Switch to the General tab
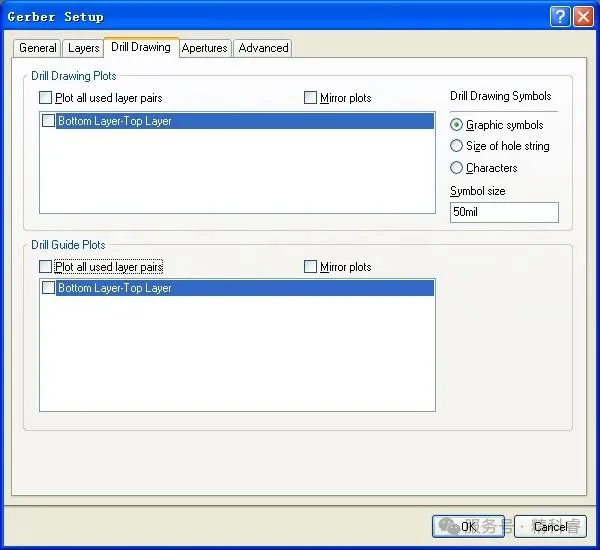The width and height of the screenshot is (600, 550). [38, 48]
